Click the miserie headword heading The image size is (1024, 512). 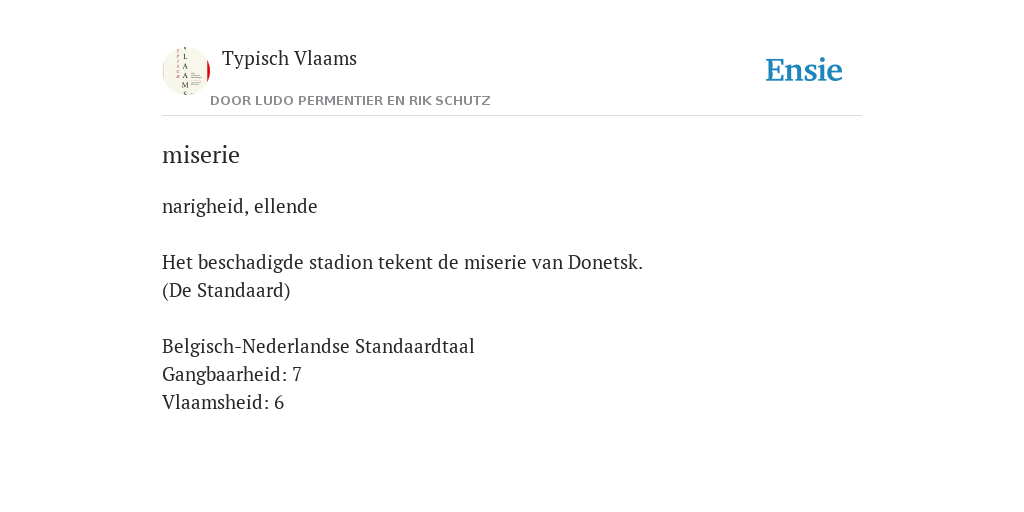201,155
